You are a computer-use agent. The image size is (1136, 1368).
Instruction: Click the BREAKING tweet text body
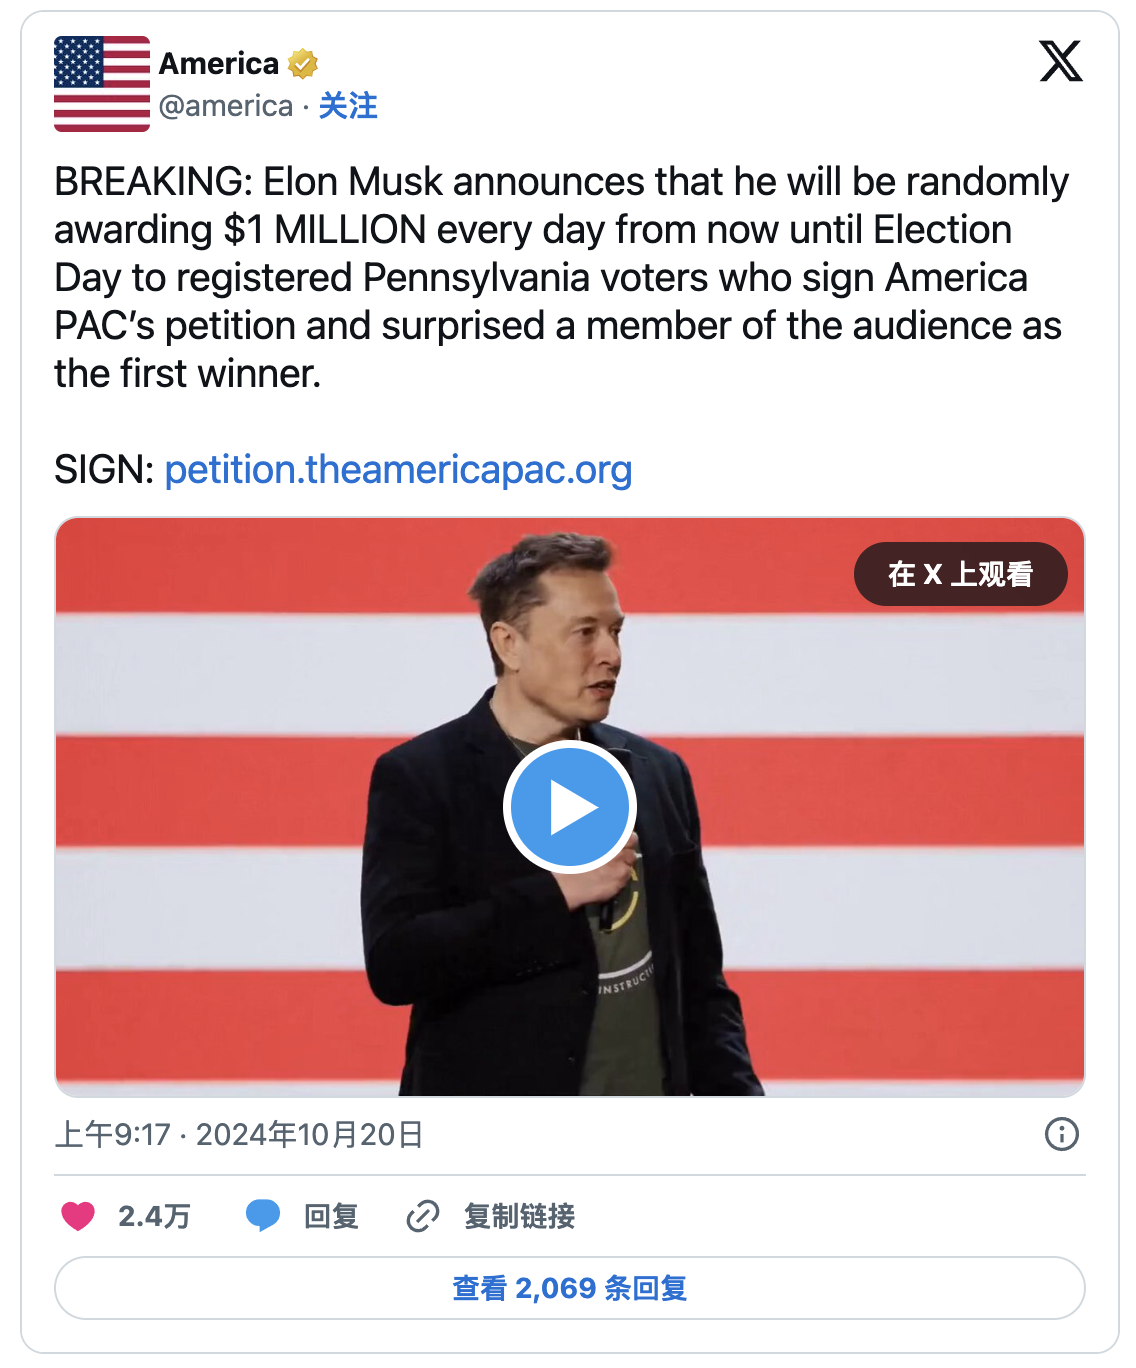pyautogui.click(x=560, y=277)
